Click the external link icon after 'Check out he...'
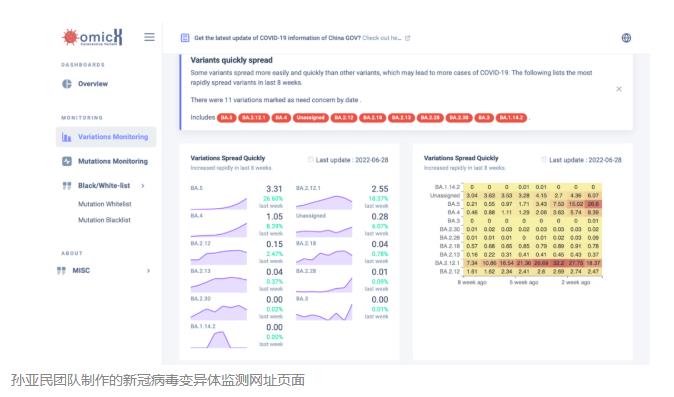 coord(407,38)
